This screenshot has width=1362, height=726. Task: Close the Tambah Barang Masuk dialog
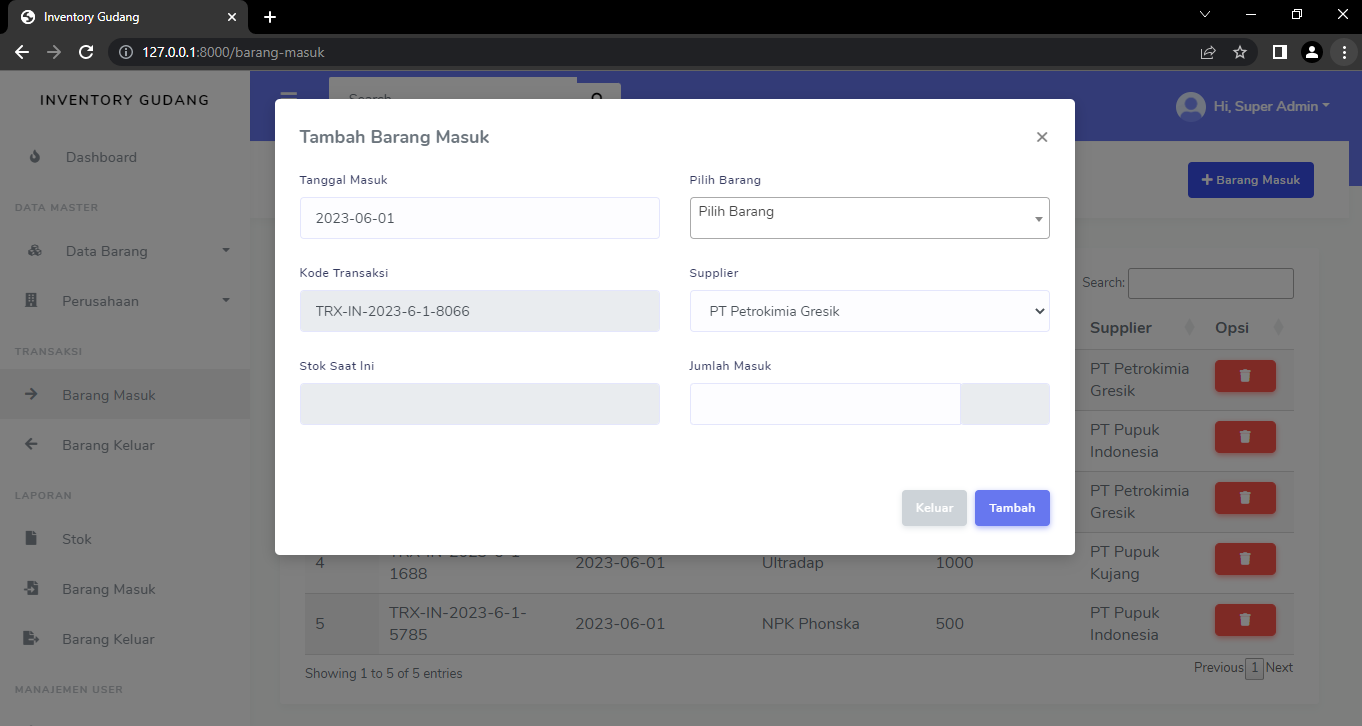tap(1041, 137)
